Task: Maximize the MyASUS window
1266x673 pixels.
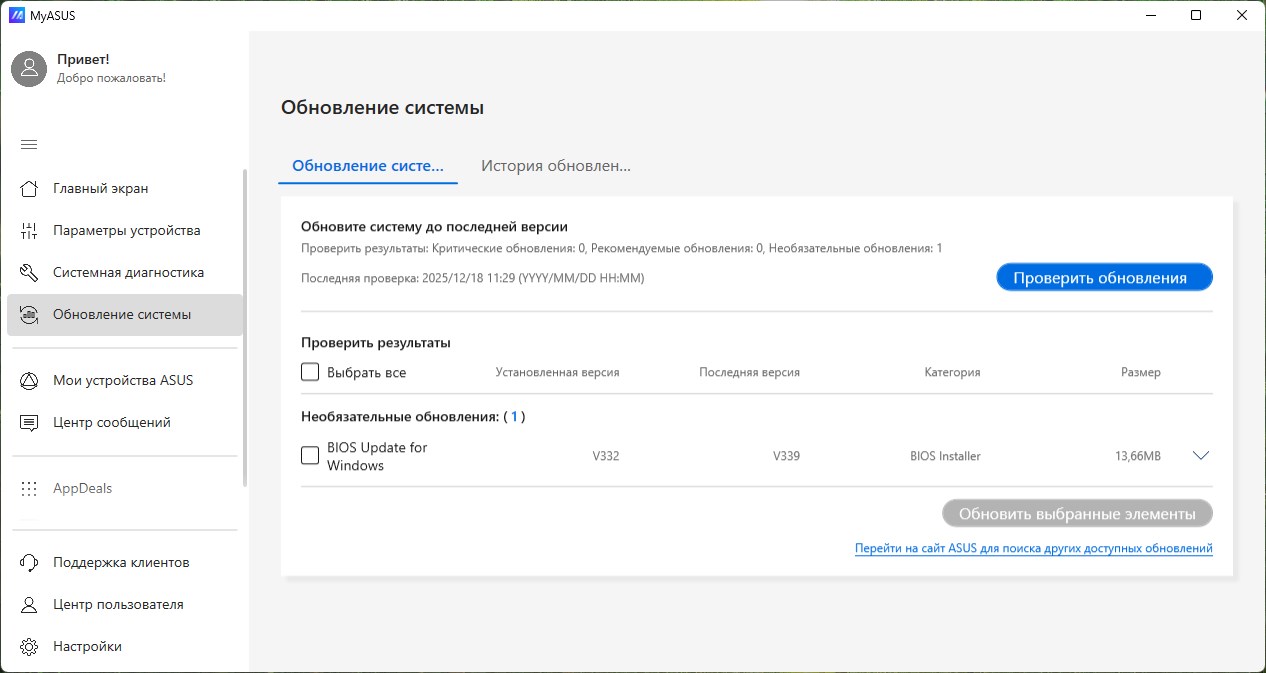Action: coord(1196,15)
